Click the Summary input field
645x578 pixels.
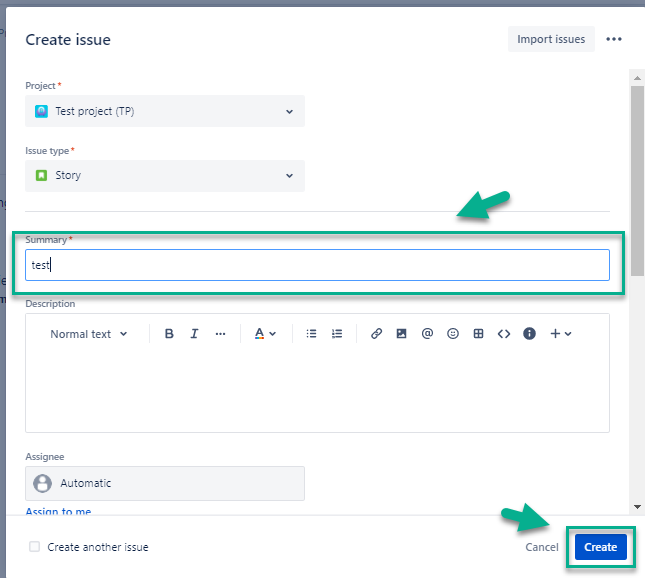click(x=317, y=265)
